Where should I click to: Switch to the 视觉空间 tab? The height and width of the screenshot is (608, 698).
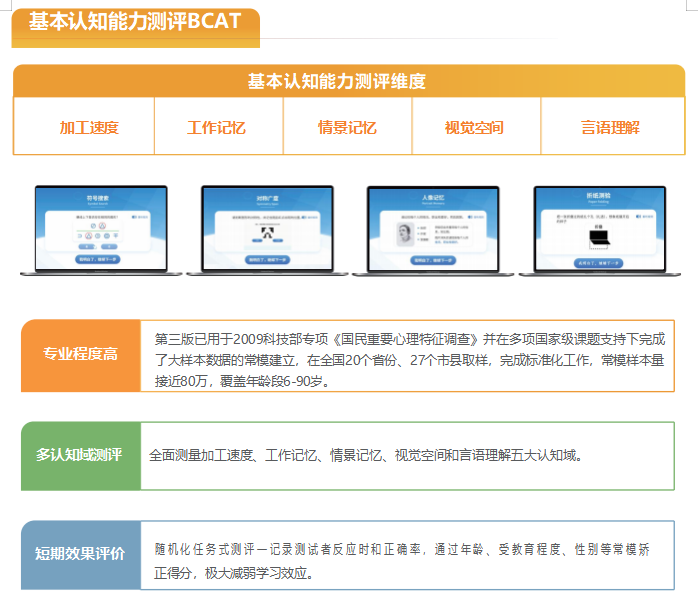(x=474, y=127)
